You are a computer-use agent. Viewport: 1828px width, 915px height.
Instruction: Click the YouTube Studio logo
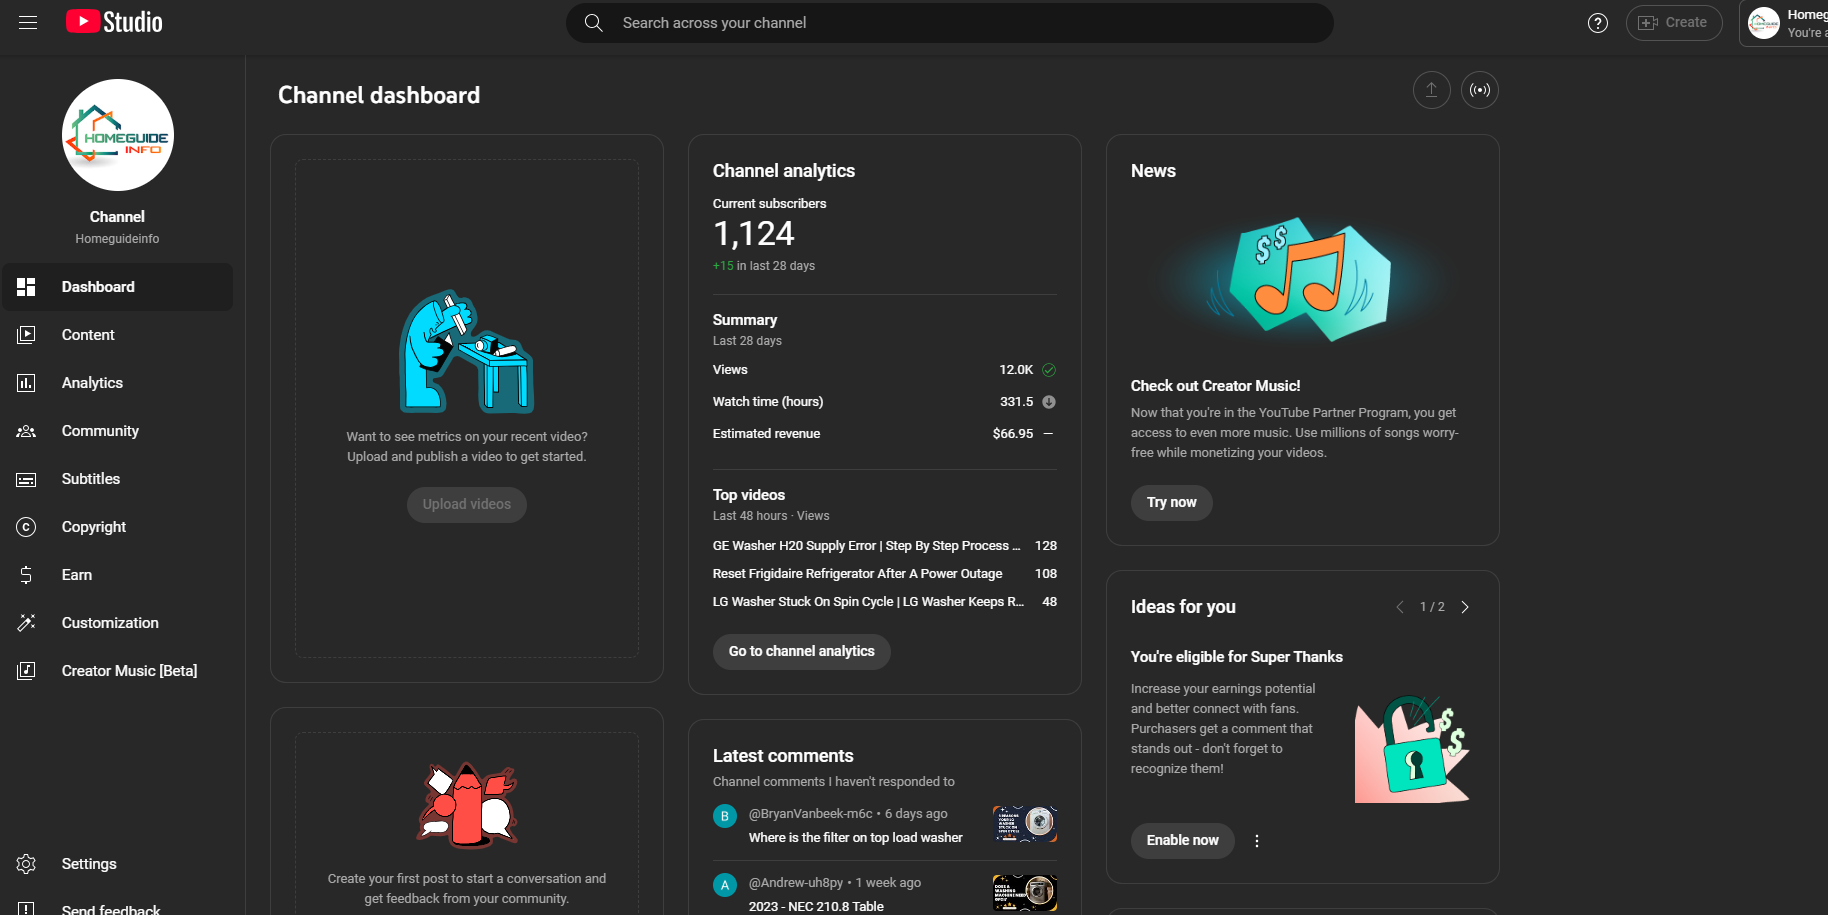(114, 22)
